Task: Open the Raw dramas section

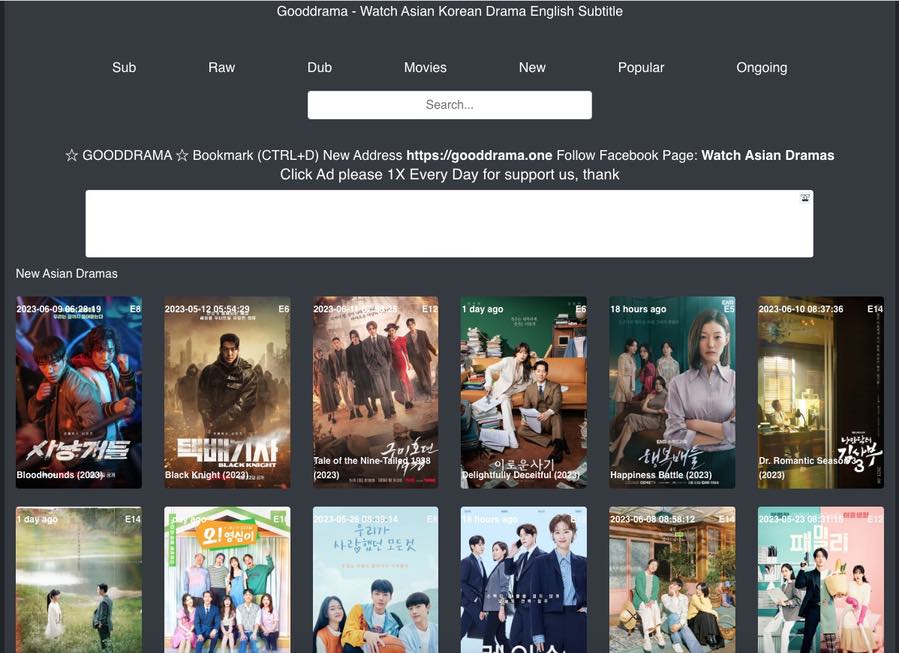Action: click(221, 67)
